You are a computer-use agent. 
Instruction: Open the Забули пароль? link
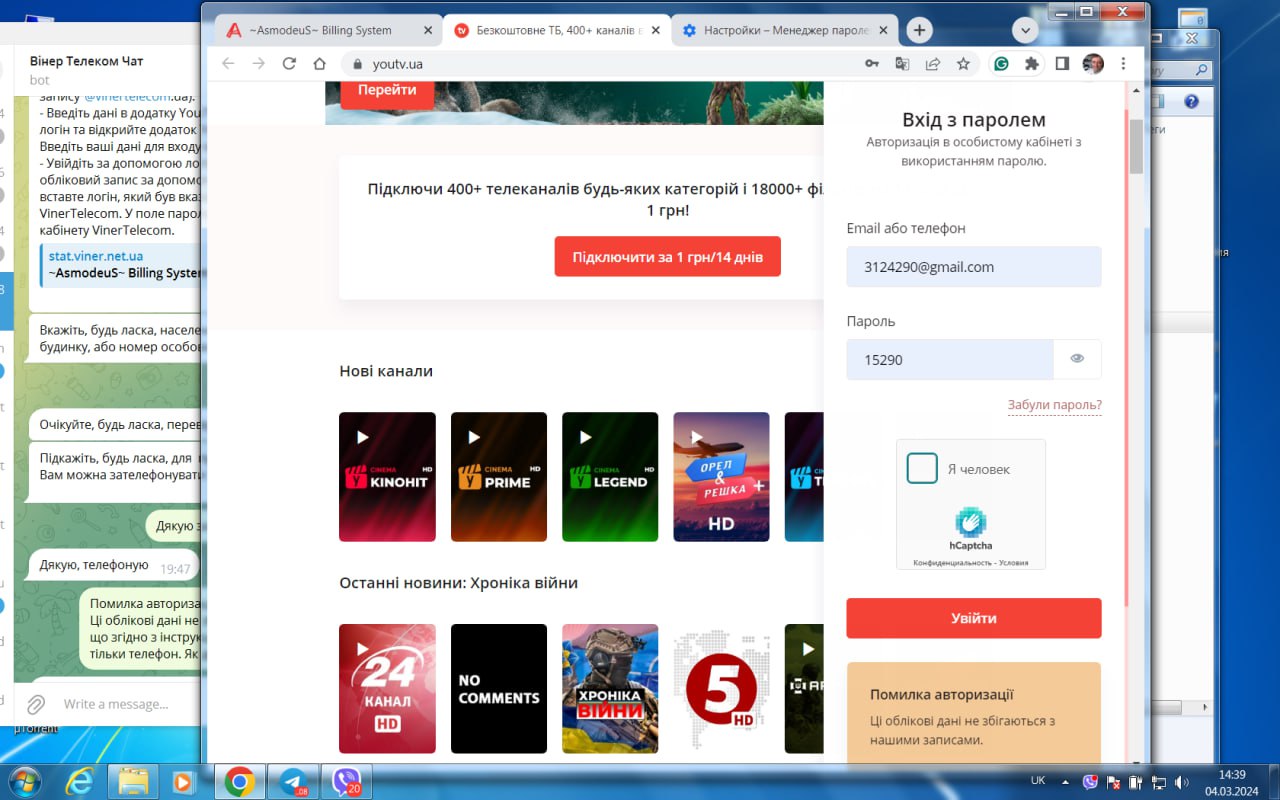pos(1055,405)
